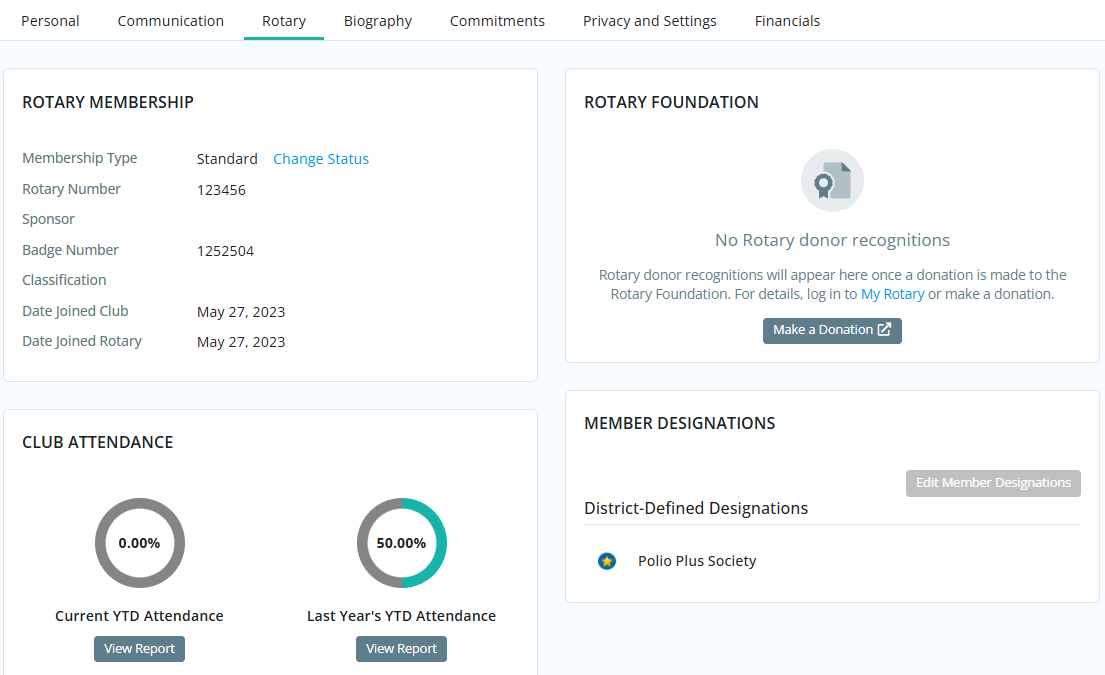This screenshot has width=1105, height=675.
Task: Click the Make a Donation button
Action: (x=832, y=330)
